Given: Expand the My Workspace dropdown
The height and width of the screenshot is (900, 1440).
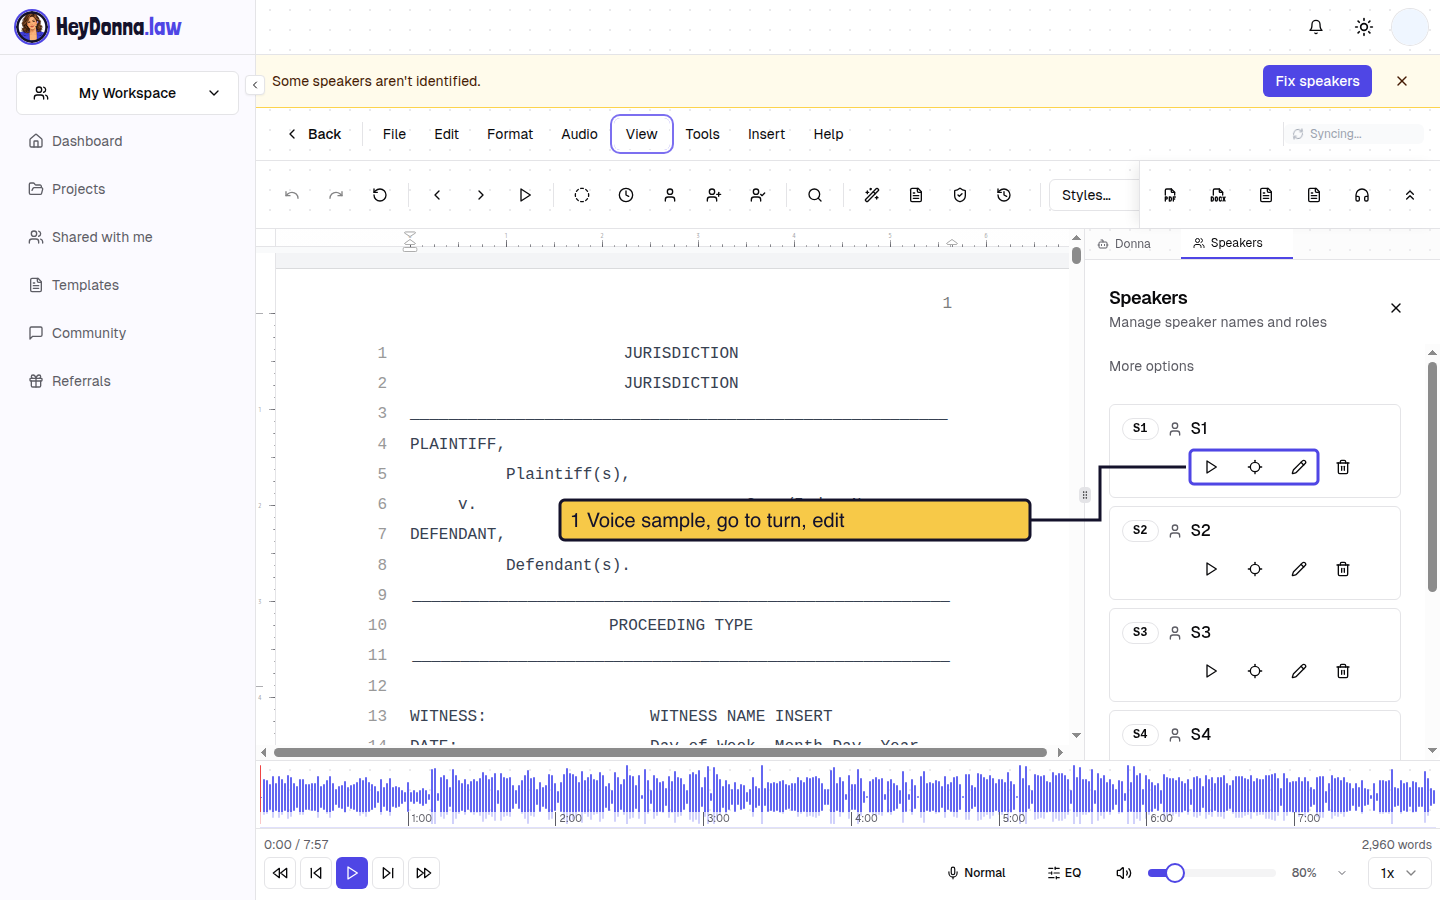Looking at the screenshot, I should click(x=127, y=93).
